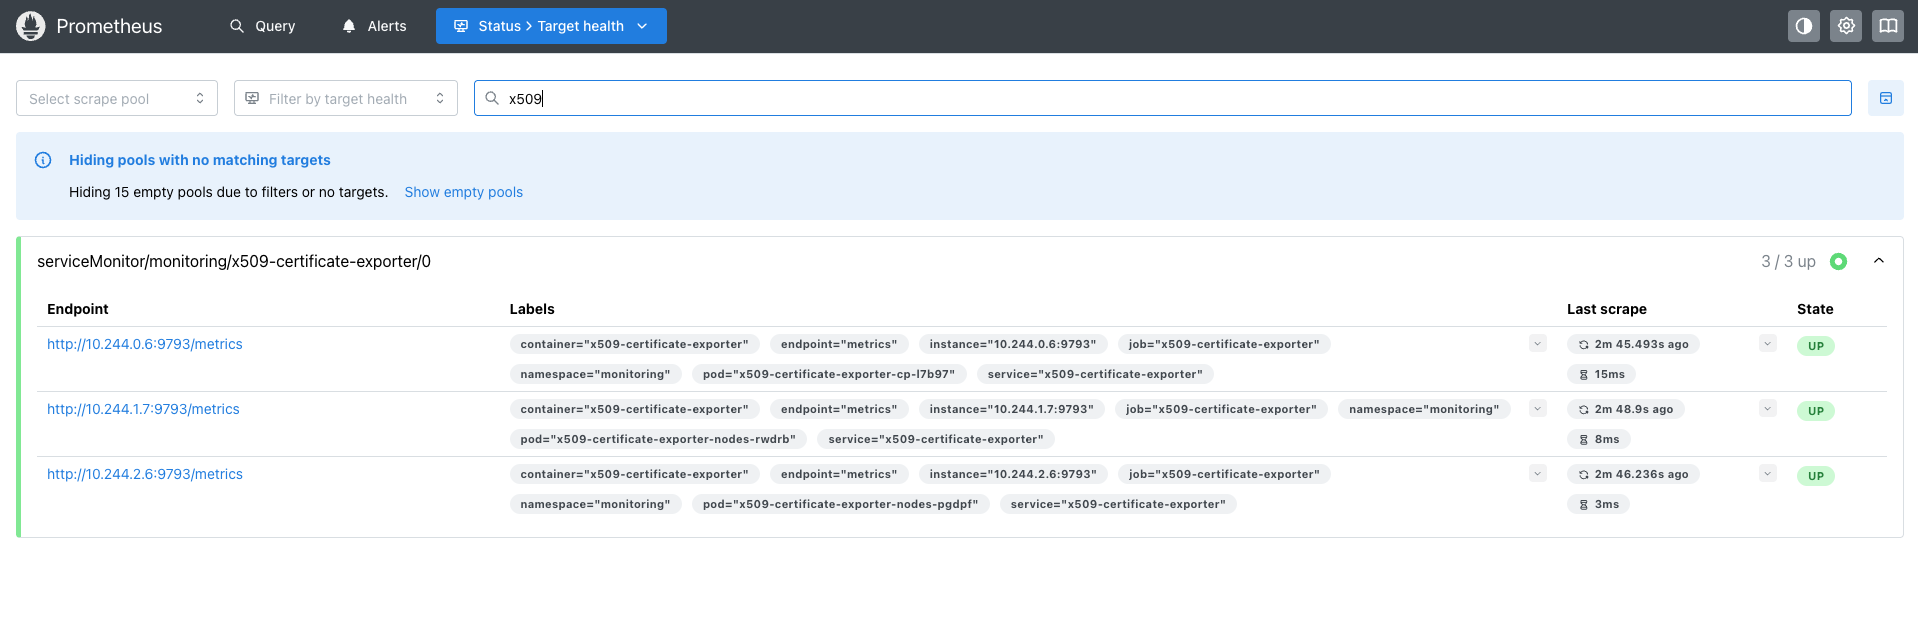Screen dimensions: 1918x629
Task: Click the '3 / 3 up' pool count
Action: 1788,261
